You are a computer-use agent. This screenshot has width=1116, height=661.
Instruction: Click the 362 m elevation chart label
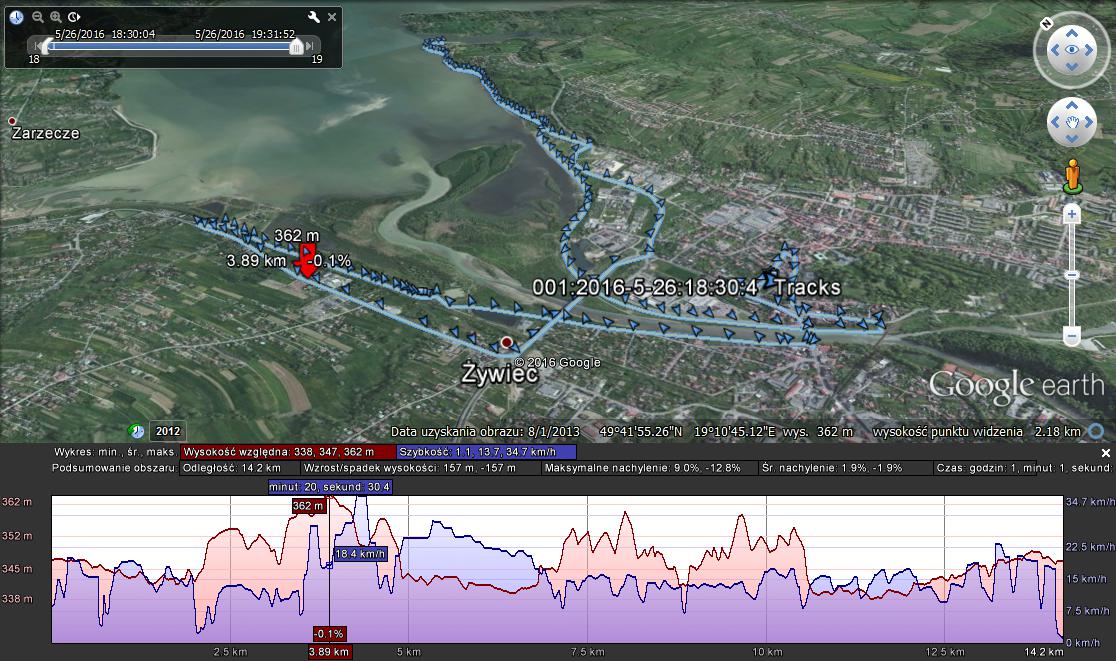[x=308, y=506]
